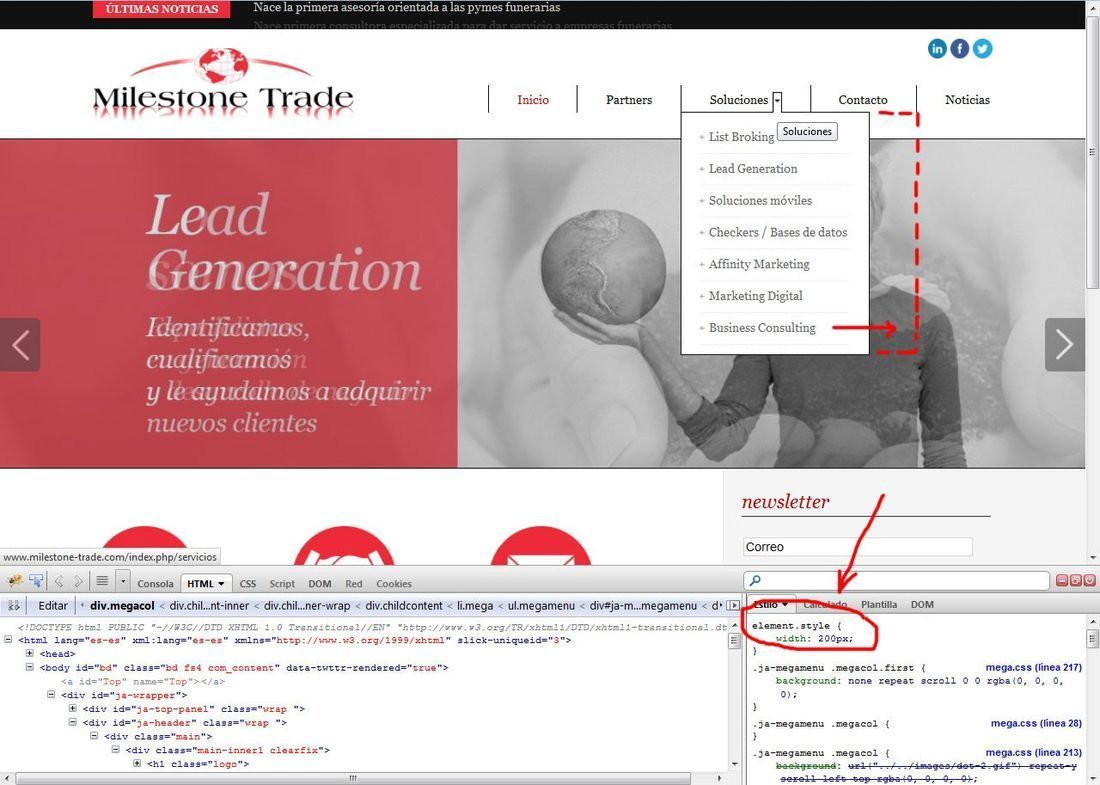Show the Firebug command line list icon
The height and width of the screenshot is (785, 1100).
(x=102, y=582)
